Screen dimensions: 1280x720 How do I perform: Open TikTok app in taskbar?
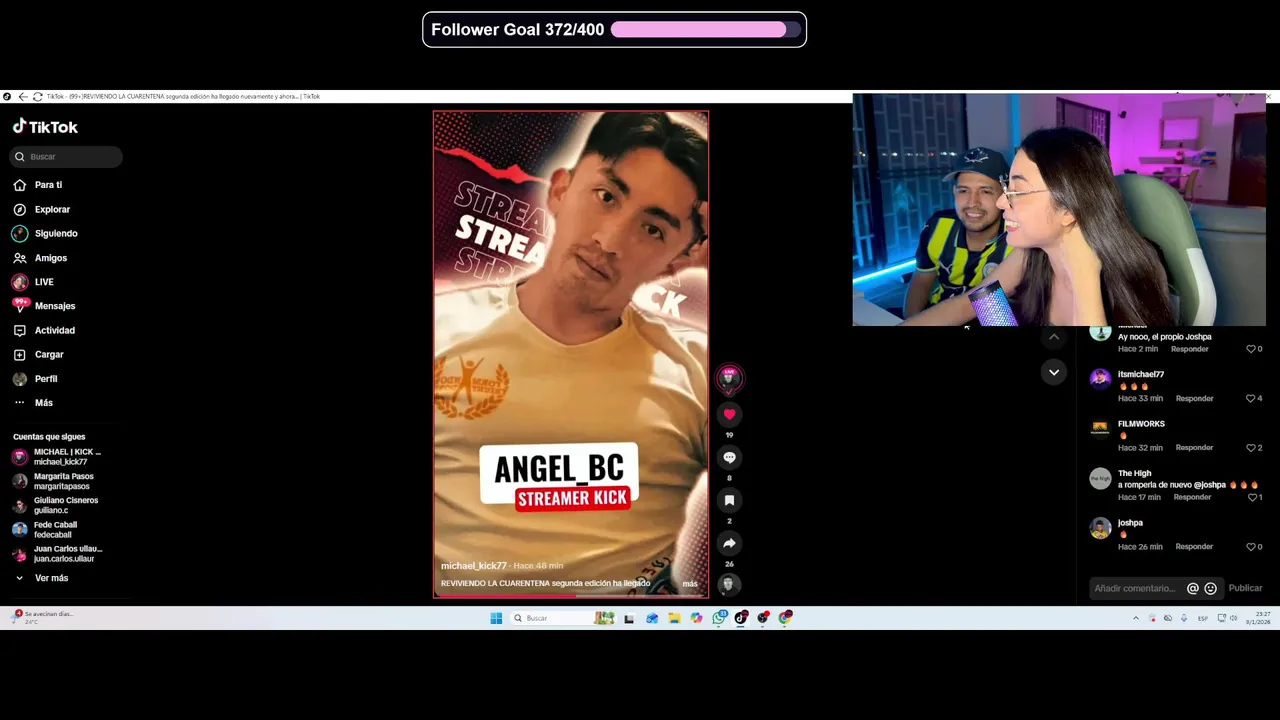pyautogui.click(x=741, y=618)
